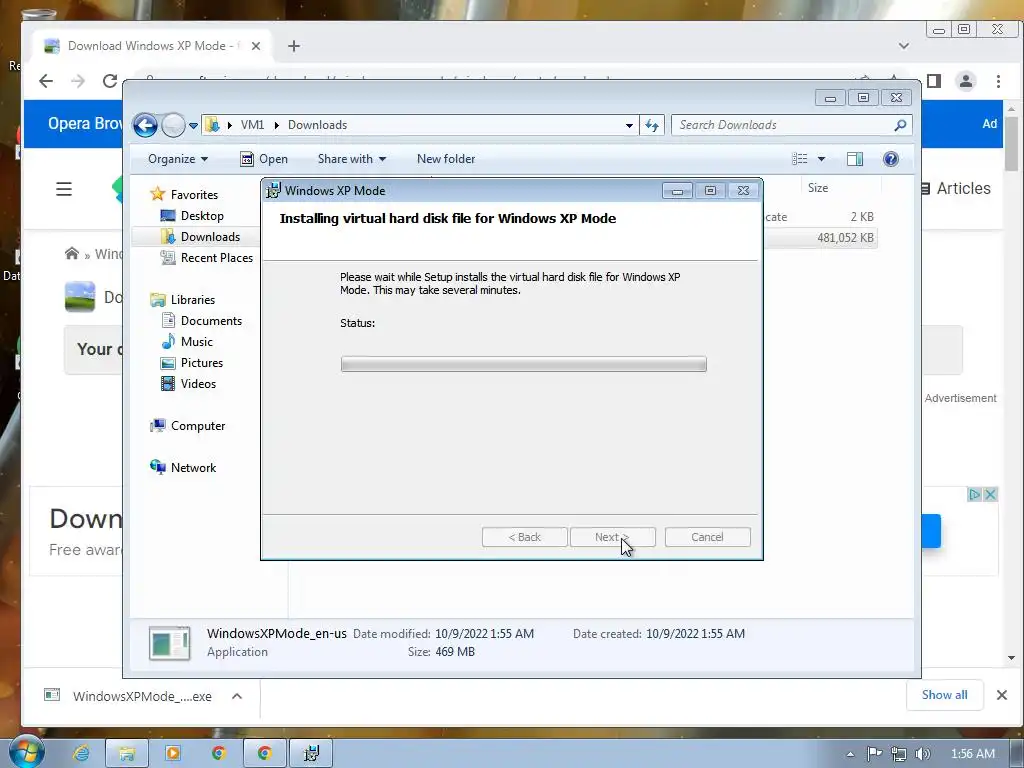1024x768 pixels.
Task: Click the refresh icon in Explorer address bar
Action: tap(652, 125)
